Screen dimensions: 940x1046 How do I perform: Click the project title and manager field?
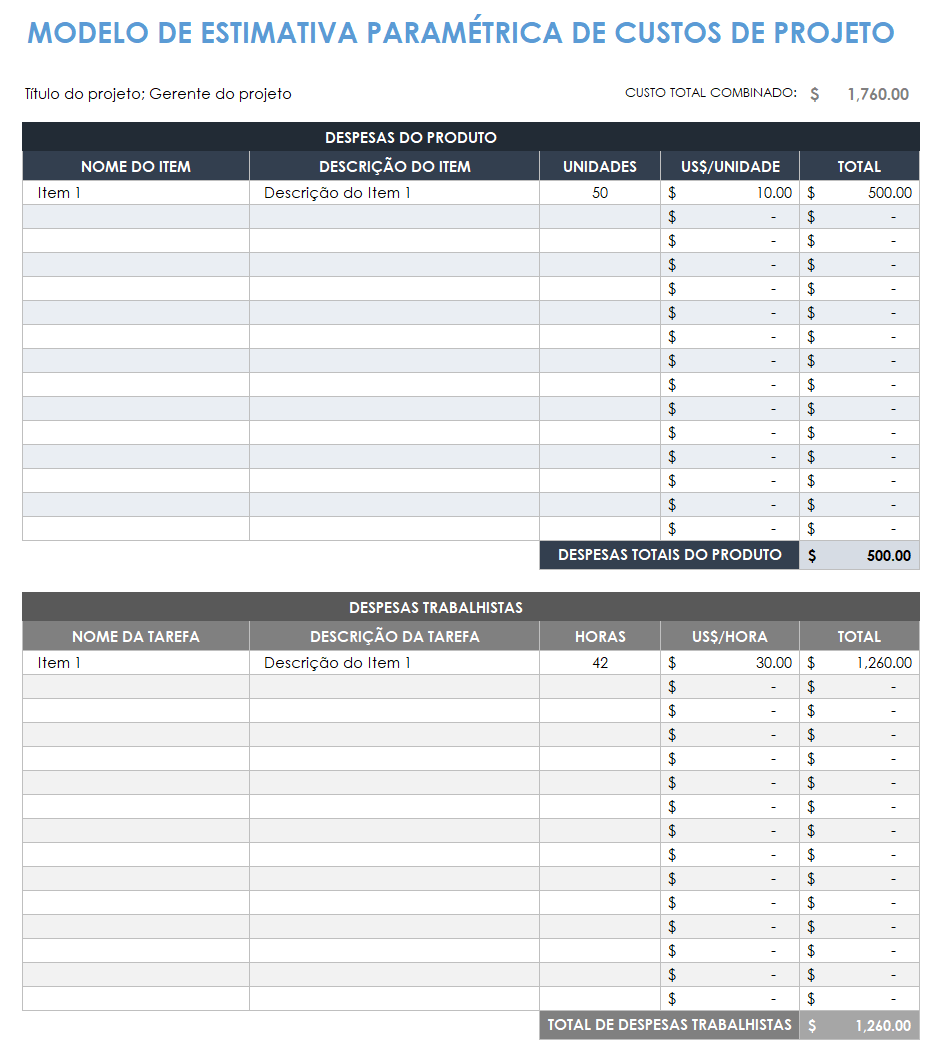(158, 93)
